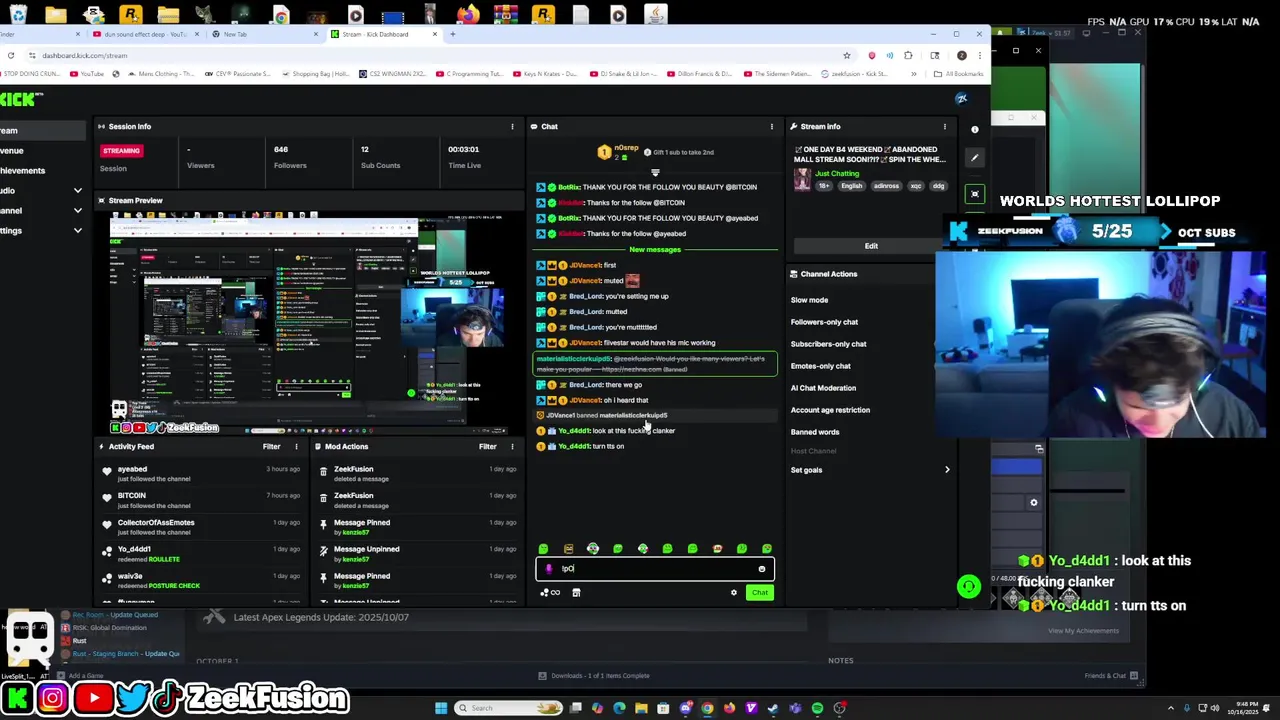Open Mod Actions Filter dropdown
This screenshot has height=720, width=1280.
click(x=487, y=446)
